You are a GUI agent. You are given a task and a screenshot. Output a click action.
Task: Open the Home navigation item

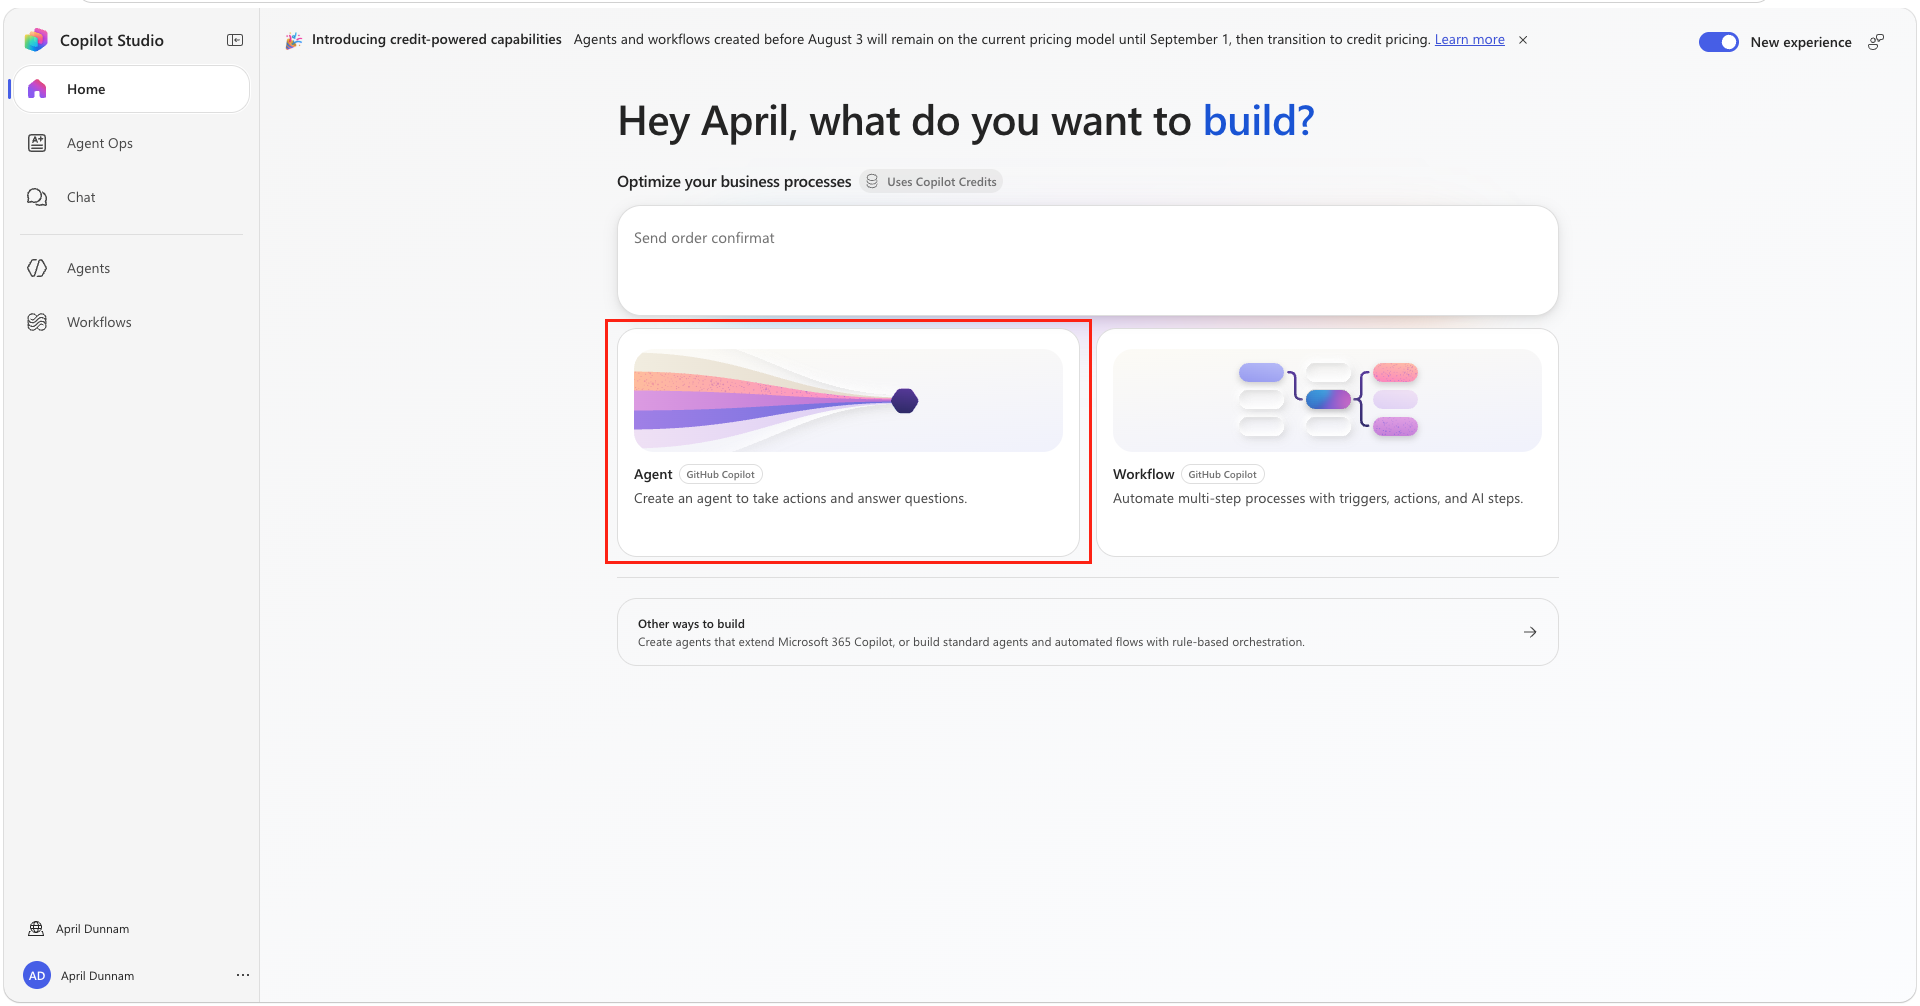coord(131,89)
